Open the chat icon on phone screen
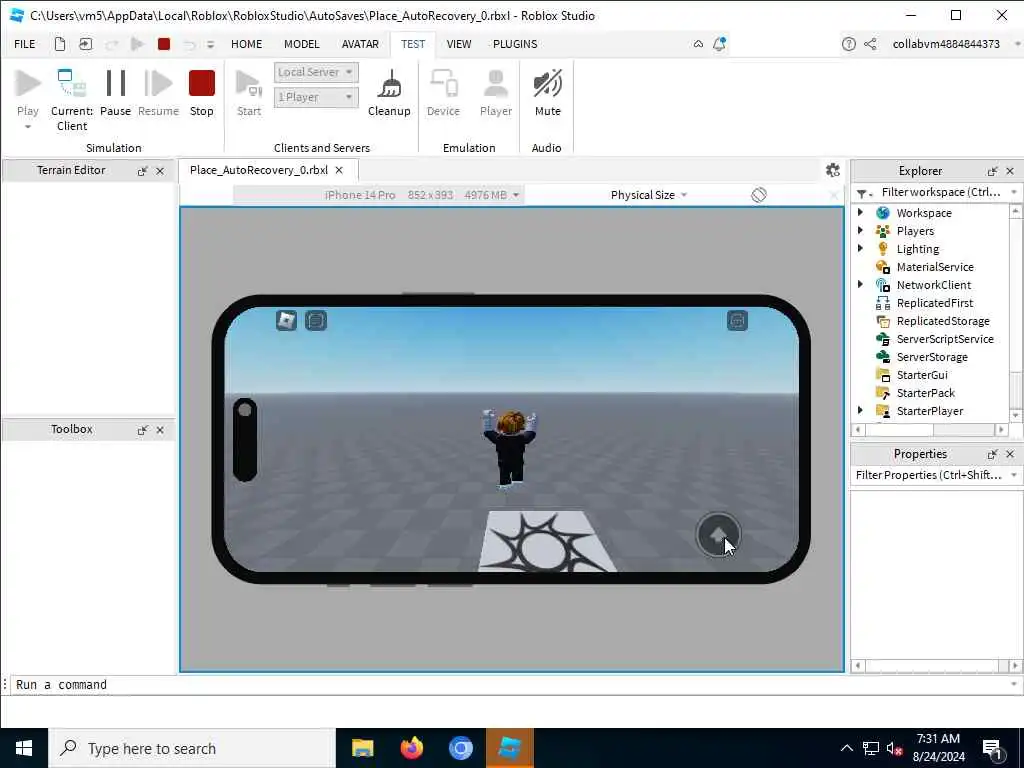Image resolution: width=1024 pixels, height=768 pixels. (316, 320)
